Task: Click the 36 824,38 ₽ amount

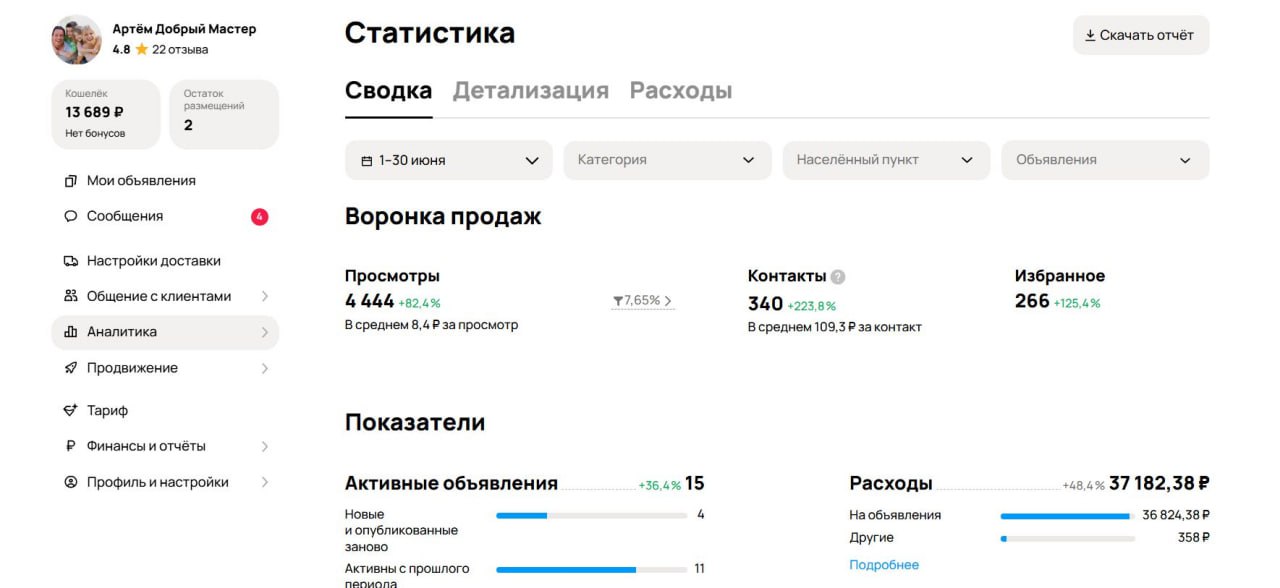Action: tap(1176, 515)
